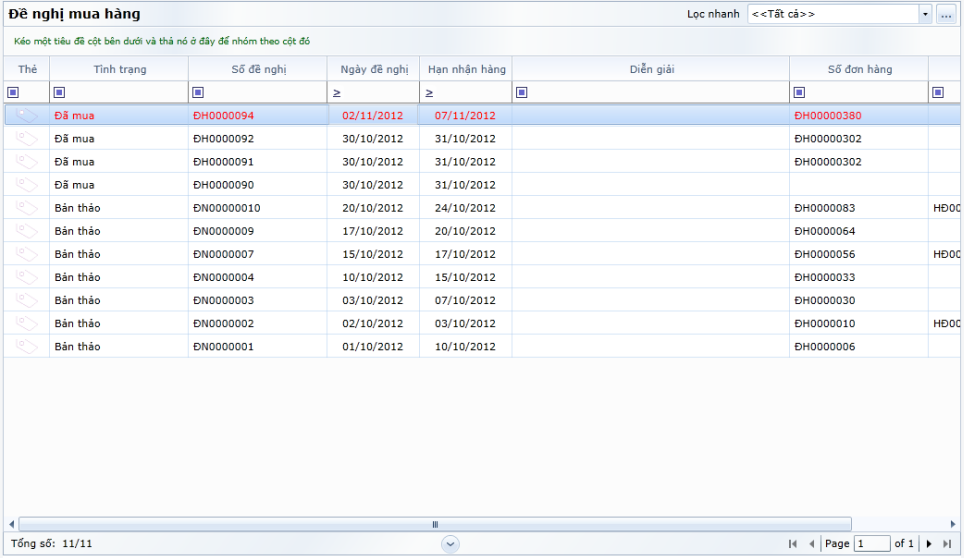The width and height of the screenshot is (964, 558).
Task: Click the filter icon under Thẻ column
Action: coord(13,93)
